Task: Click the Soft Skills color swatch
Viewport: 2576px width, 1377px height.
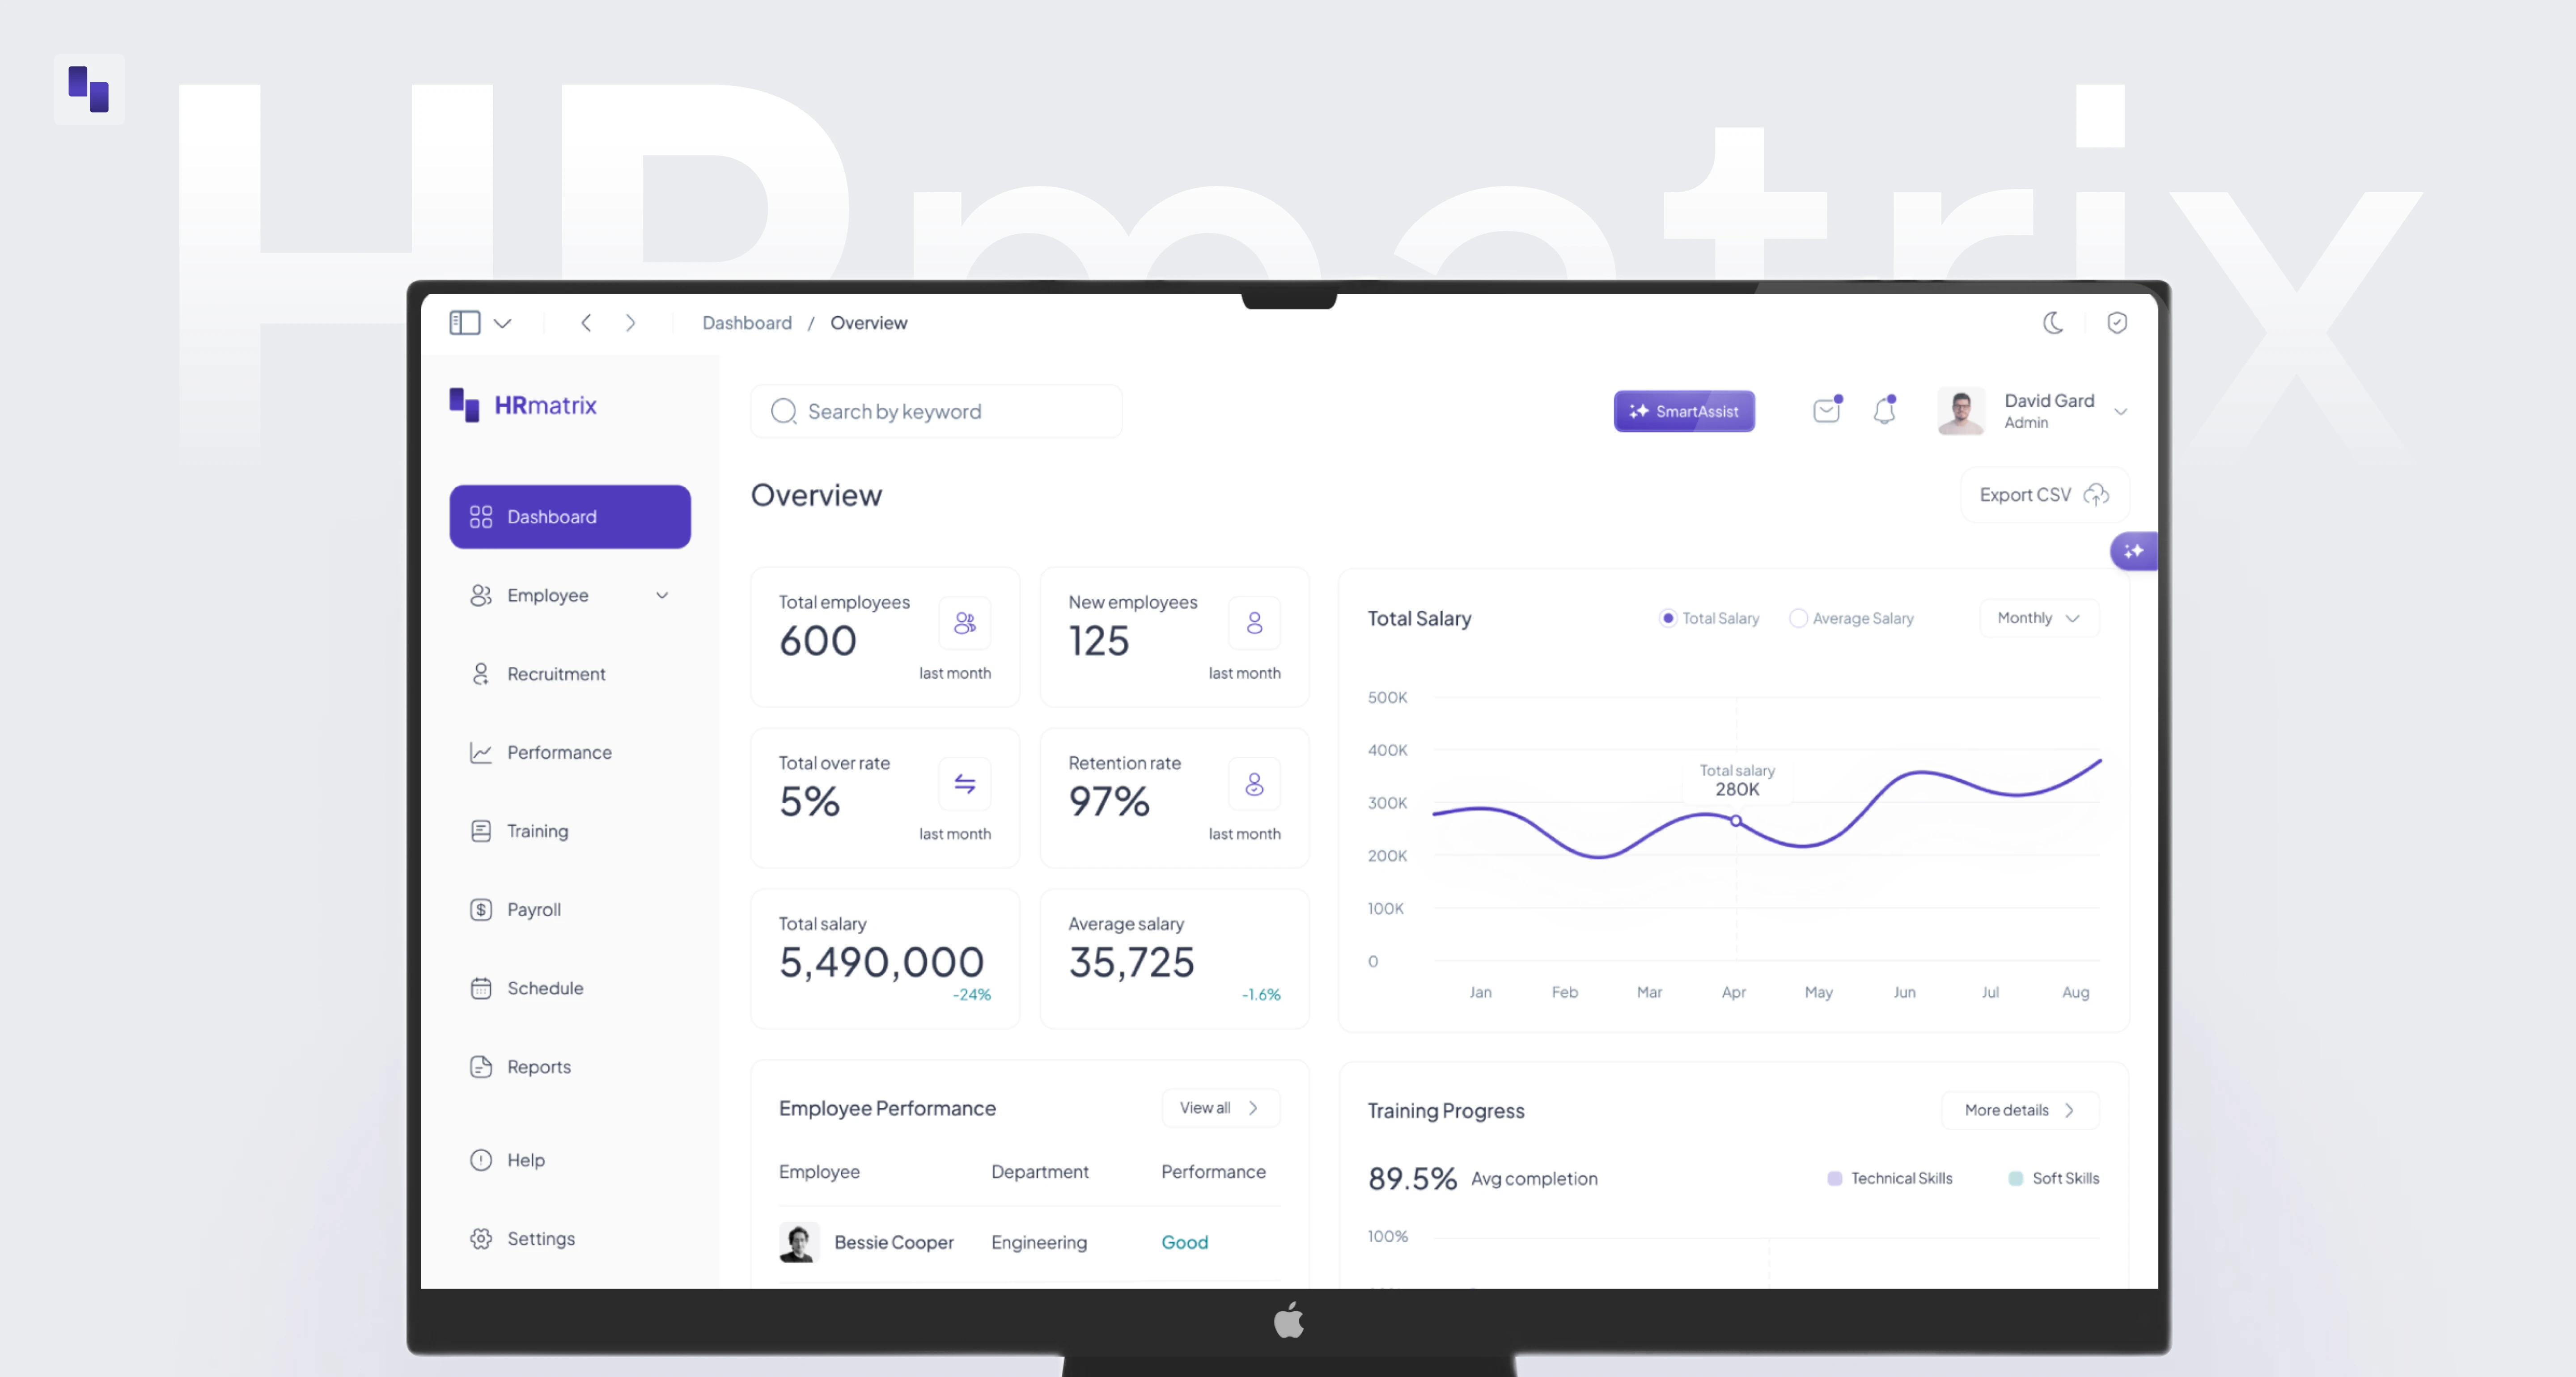Action: pyautogui.click(x=2016, y=1178)
